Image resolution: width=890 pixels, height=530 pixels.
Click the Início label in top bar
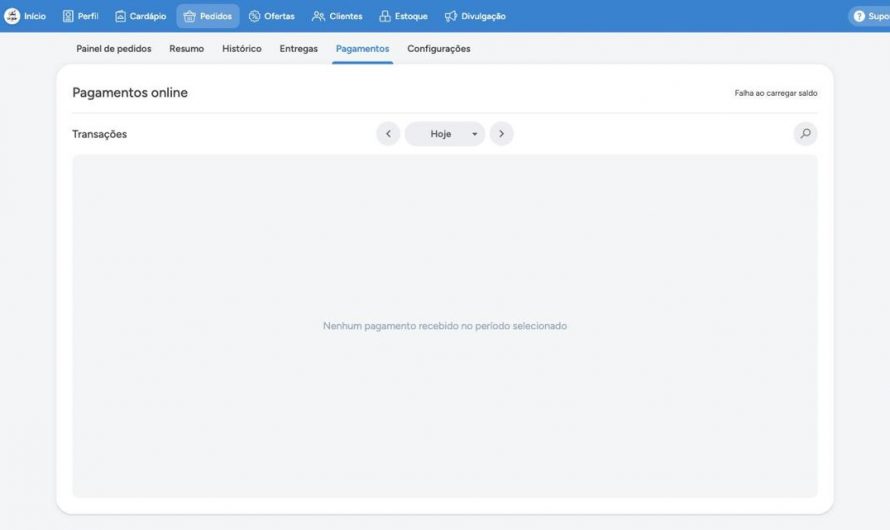click(x=35, y=16)
